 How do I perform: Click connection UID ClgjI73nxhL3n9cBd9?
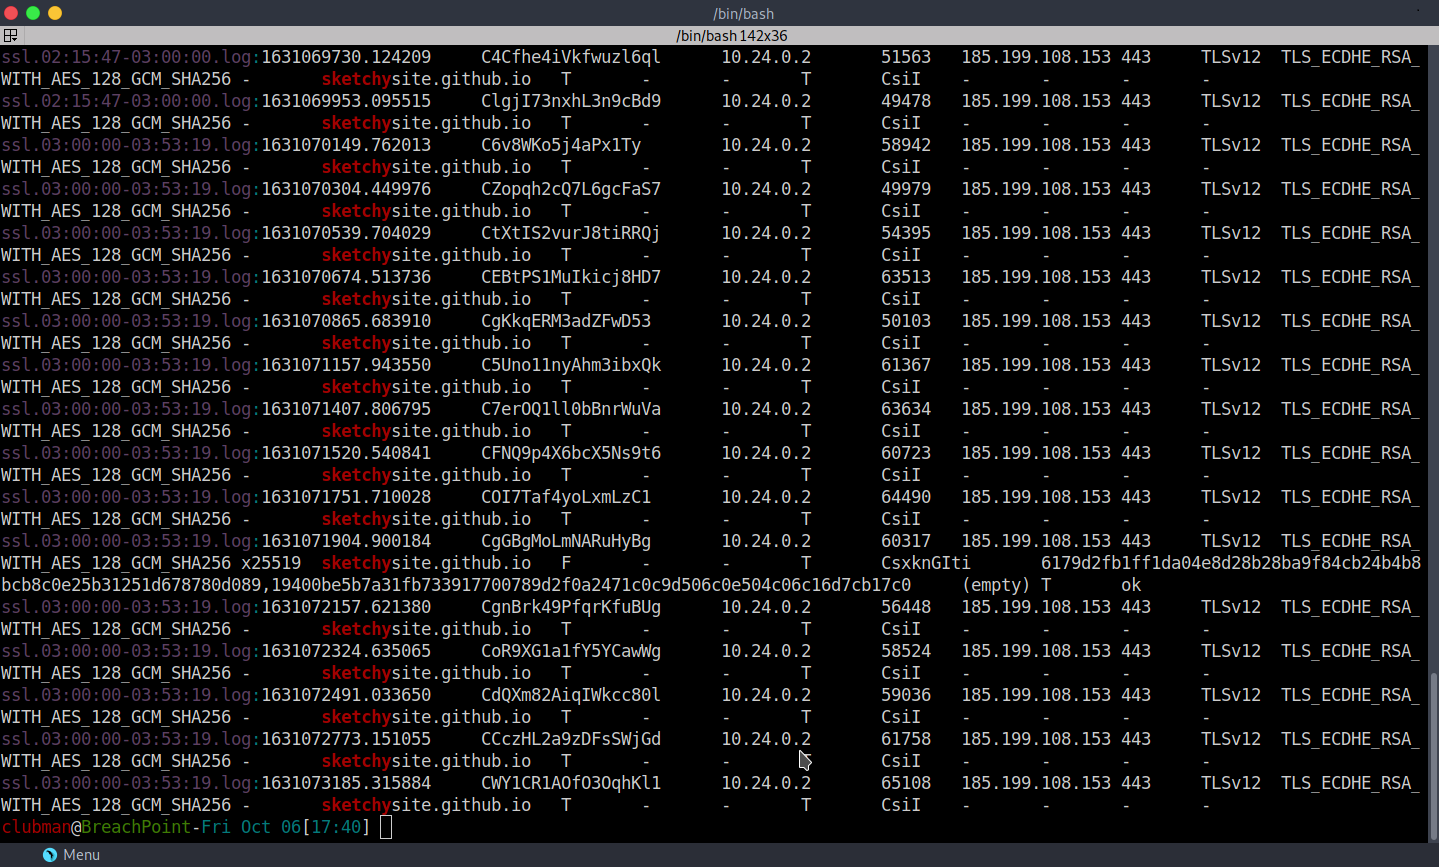click(x=571, y=101)
